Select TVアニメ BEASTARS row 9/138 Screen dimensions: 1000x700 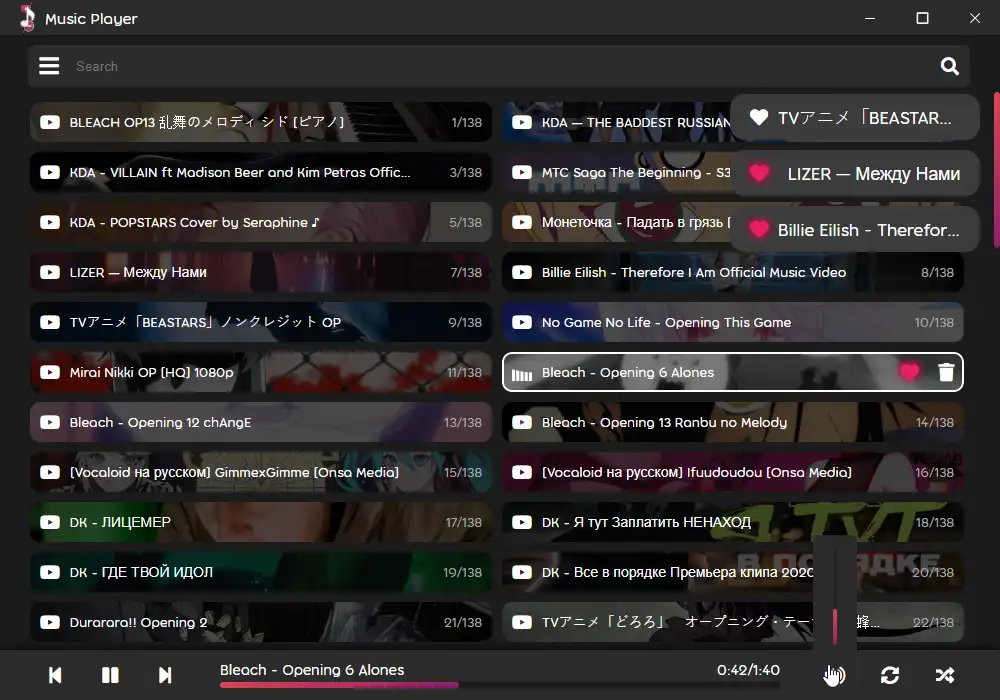coord(261,322)
